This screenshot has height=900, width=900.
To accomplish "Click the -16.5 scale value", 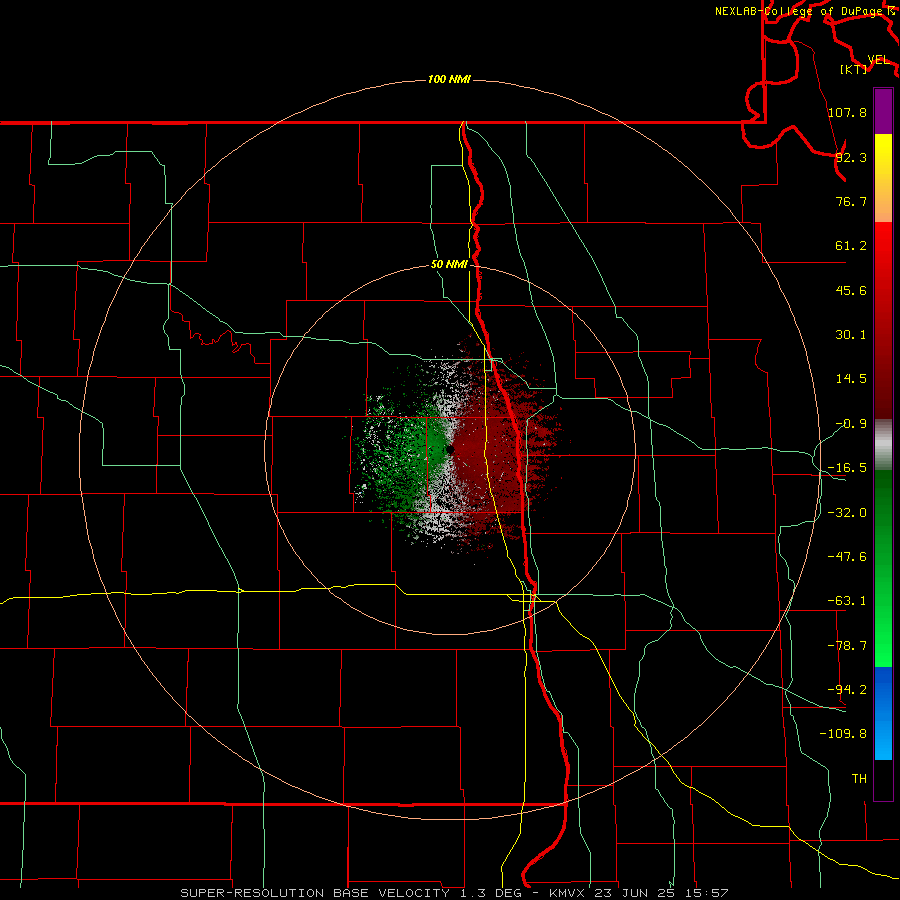I will click(847, 468).
